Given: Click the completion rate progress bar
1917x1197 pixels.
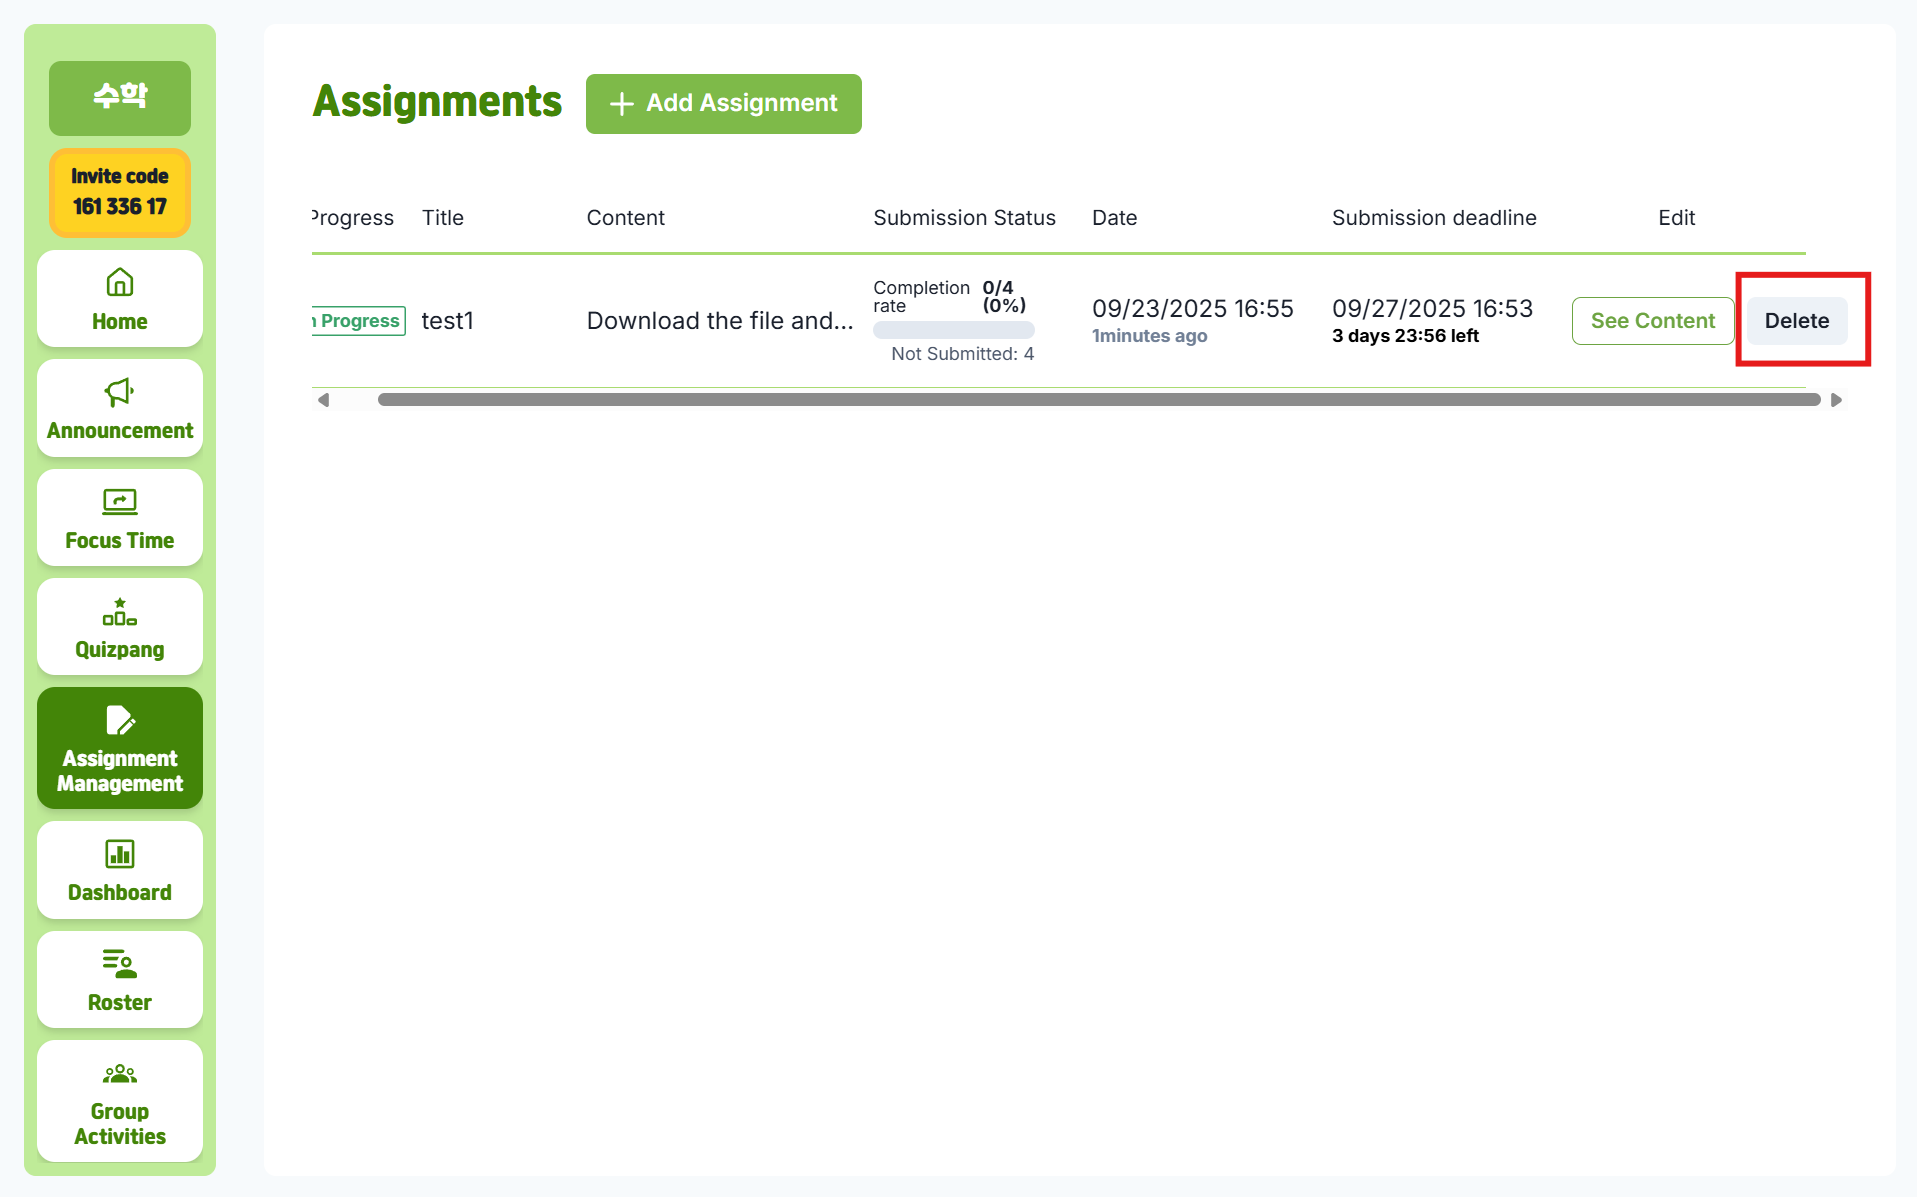Looking at the screenshot, I should click(953, 330).
